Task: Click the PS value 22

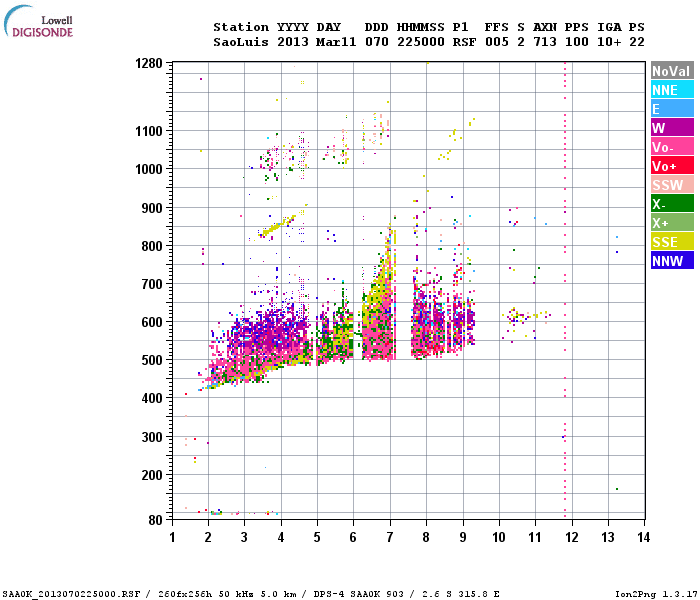Action: click(637, 42)
